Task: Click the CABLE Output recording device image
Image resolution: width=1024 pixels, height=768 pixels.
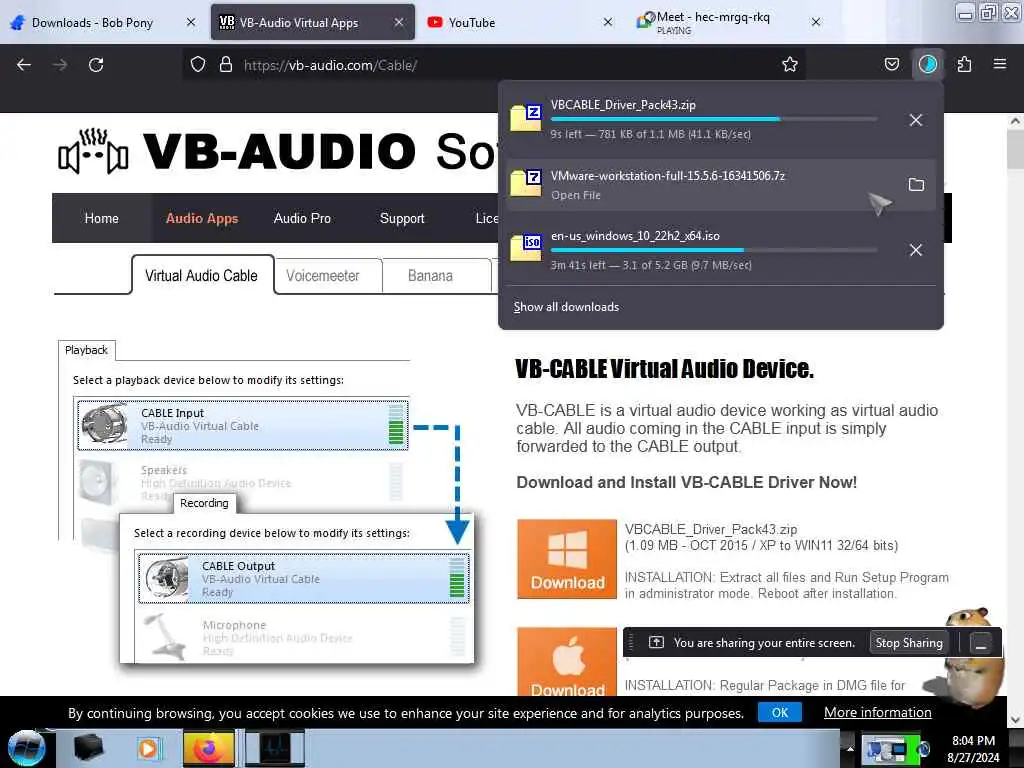Action: pyautogui.click(x=166, y=578)
